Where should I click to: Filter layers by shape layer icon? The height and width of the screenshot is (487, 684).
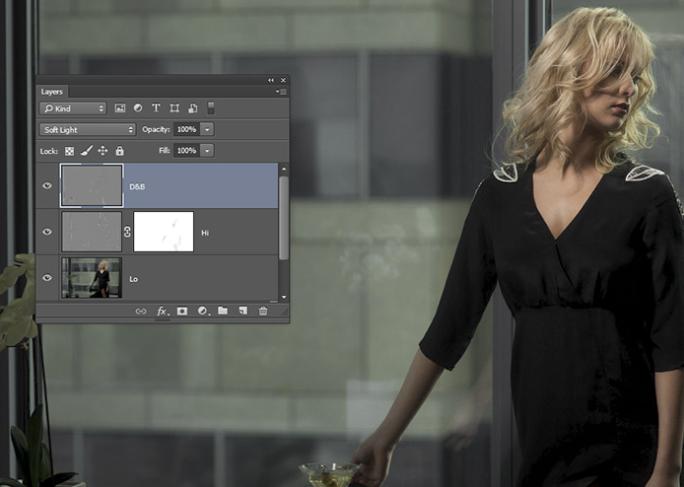click(x=174, y=108)
